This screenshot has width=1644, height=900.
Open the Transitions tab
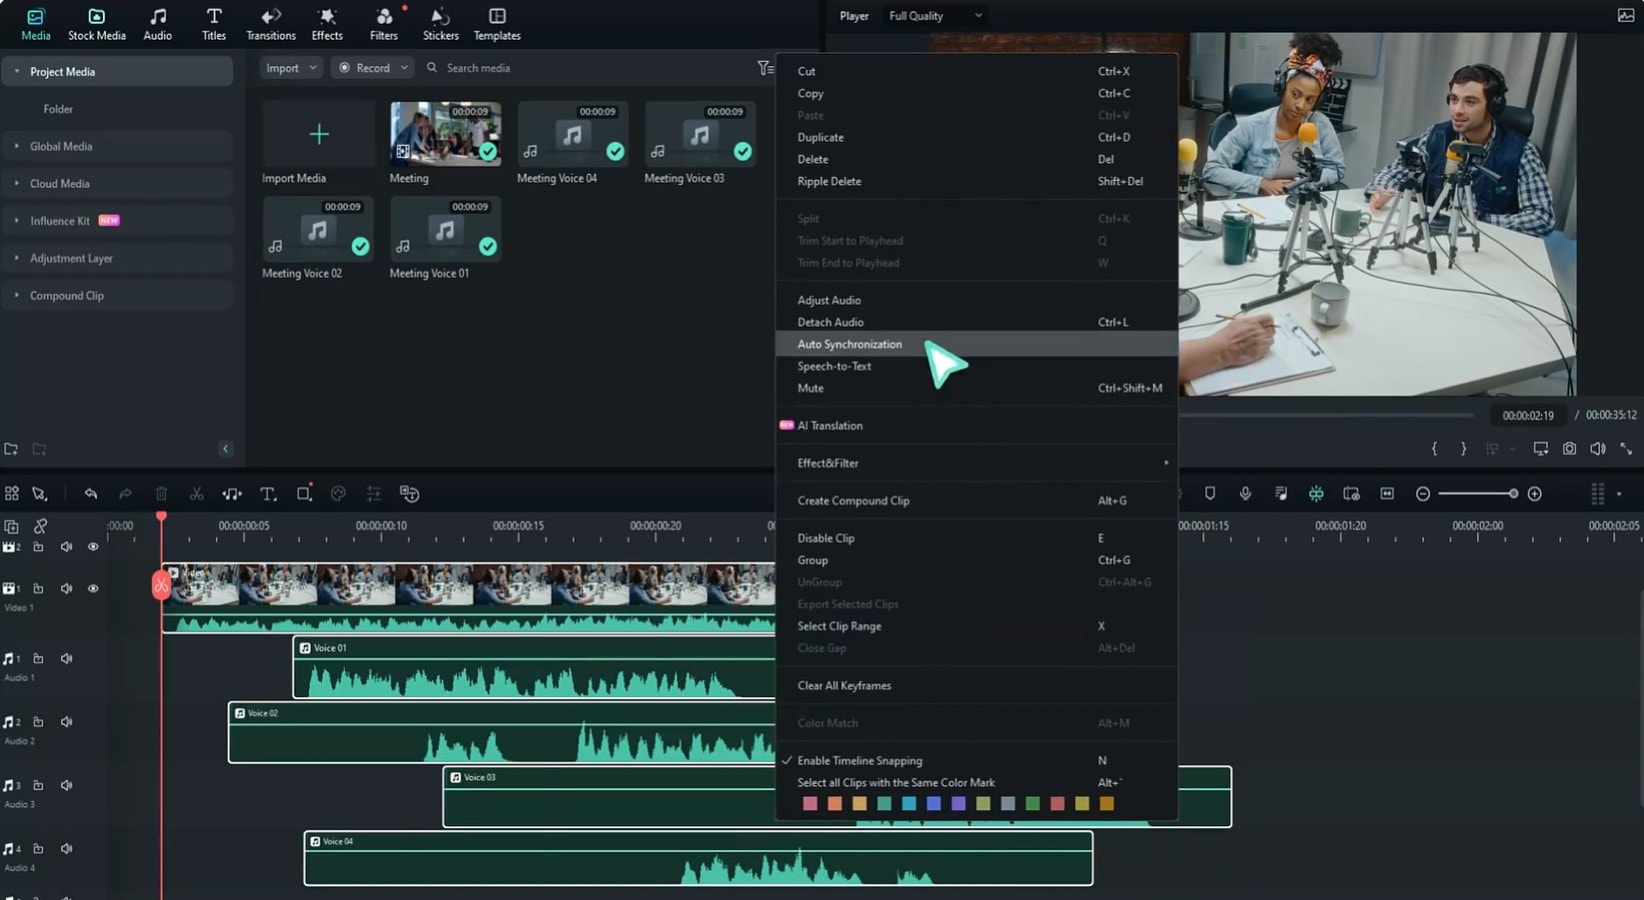click(271, 24)
